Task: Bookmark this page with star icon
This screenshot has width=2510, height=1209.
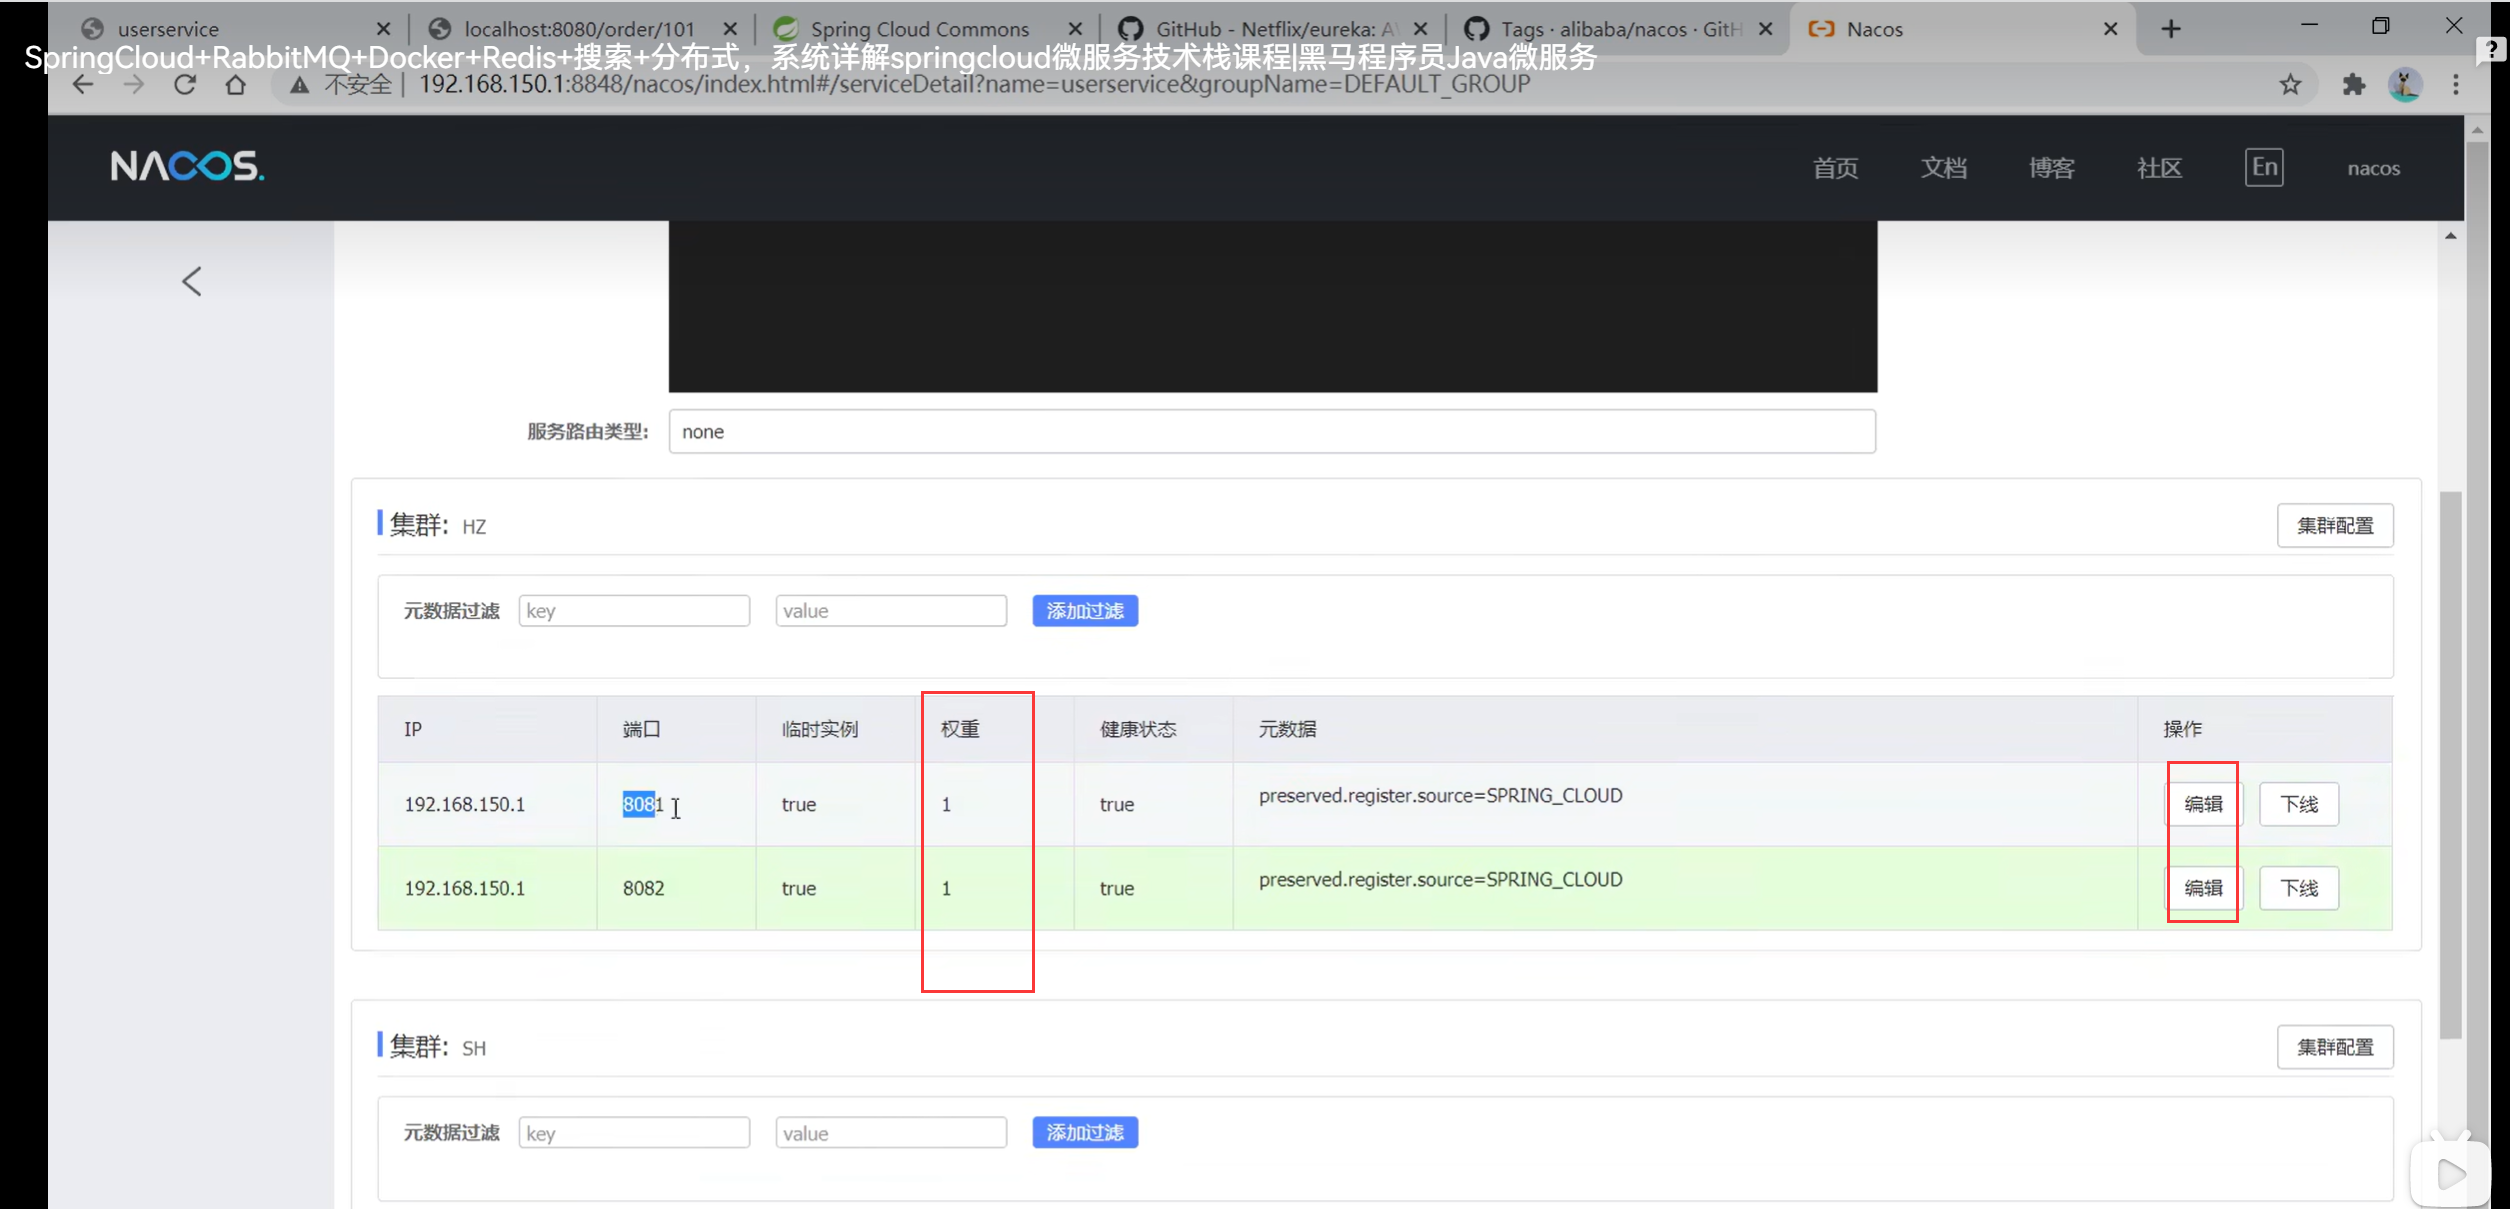Action: tap(2290, 85)
